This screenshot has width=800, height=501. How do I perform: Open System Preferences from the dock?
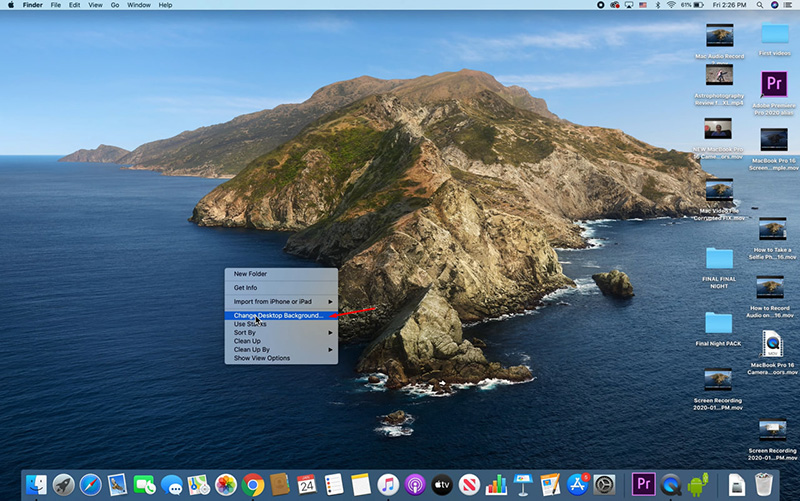click(x=605, y=485)
